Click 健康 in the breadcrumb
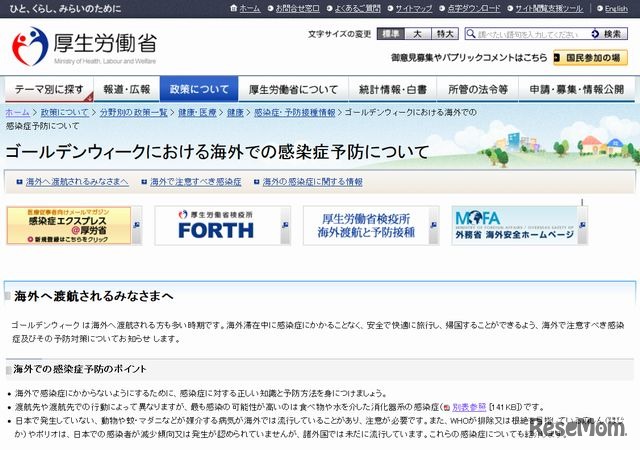This screenshot has height=450, width=640. [x=235, y=112]
